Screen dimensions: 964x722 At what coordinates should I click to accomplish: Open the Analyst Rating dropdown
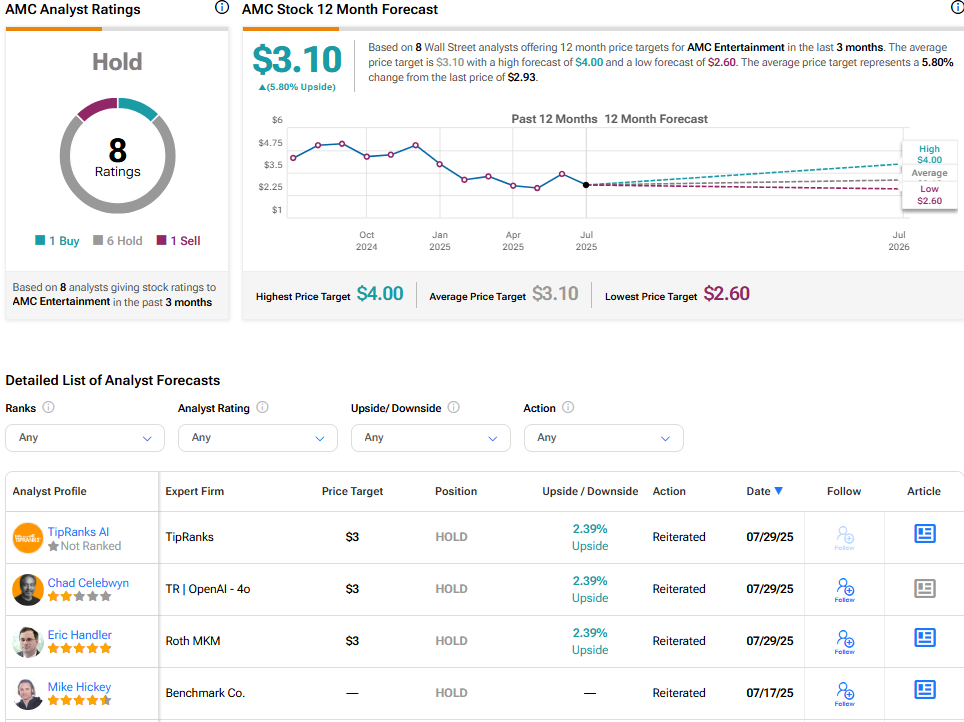point(258,438)
